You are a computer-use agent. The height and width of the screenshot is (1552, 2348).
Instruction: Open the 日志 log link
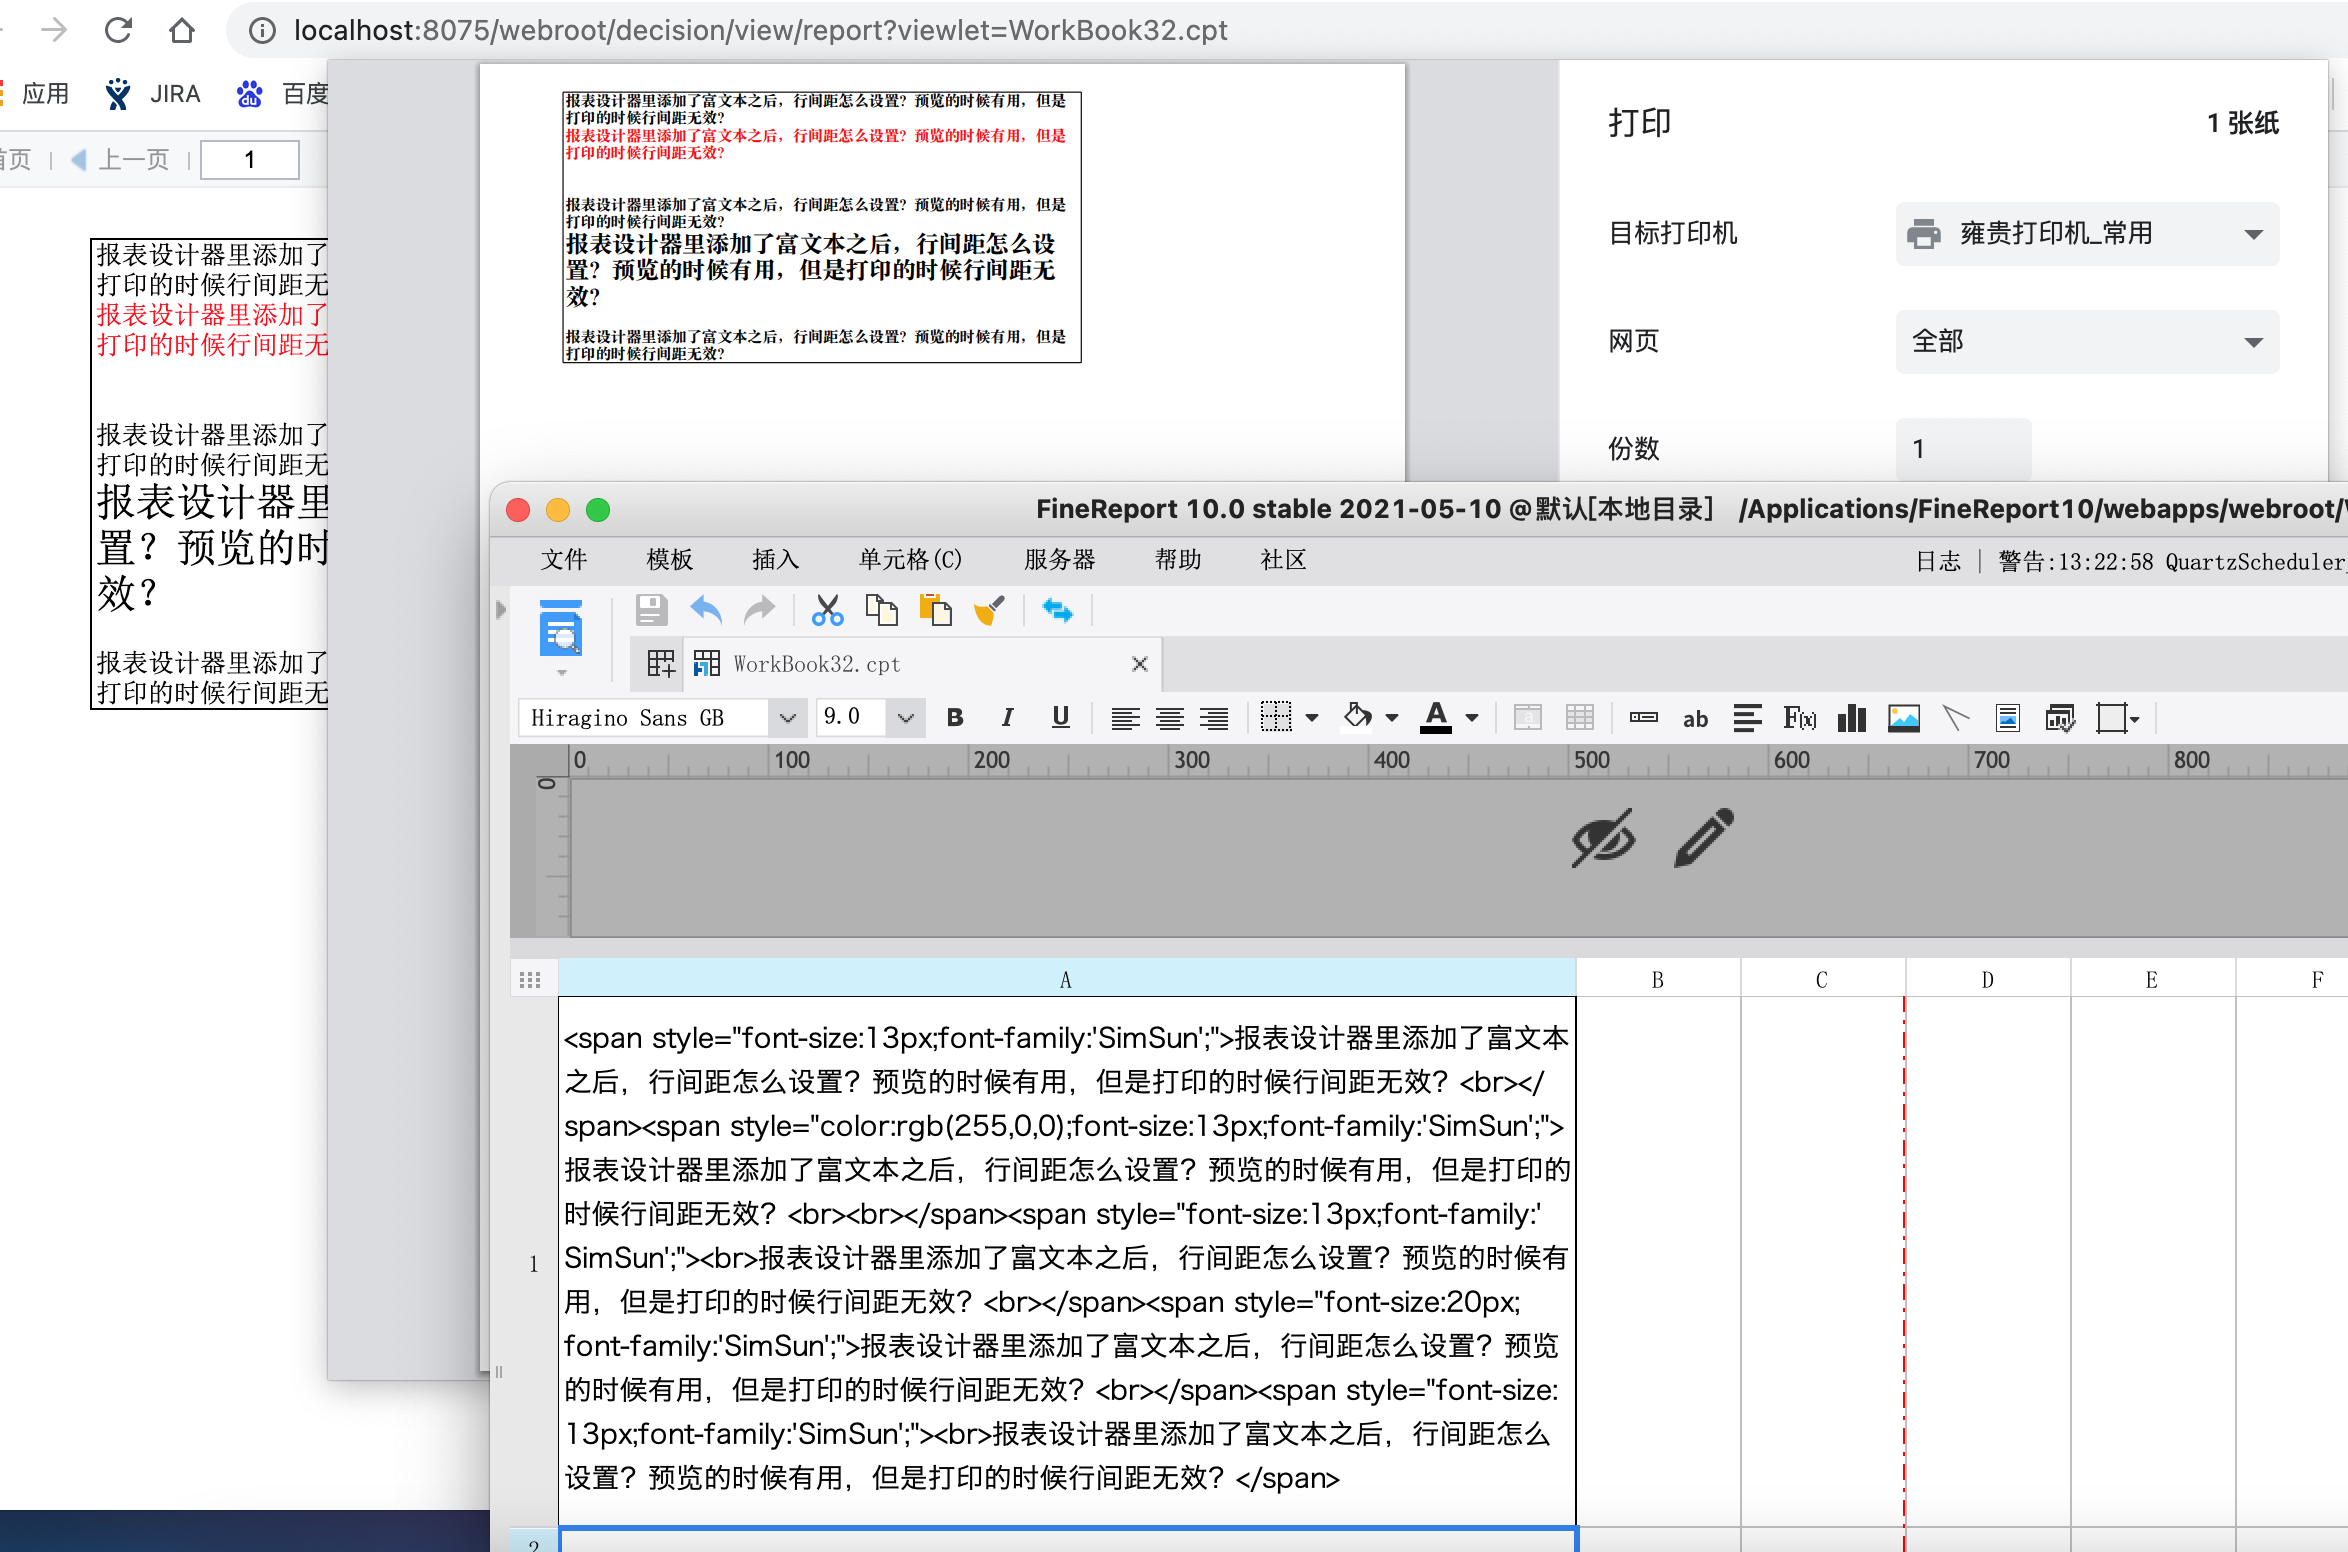1938,561
